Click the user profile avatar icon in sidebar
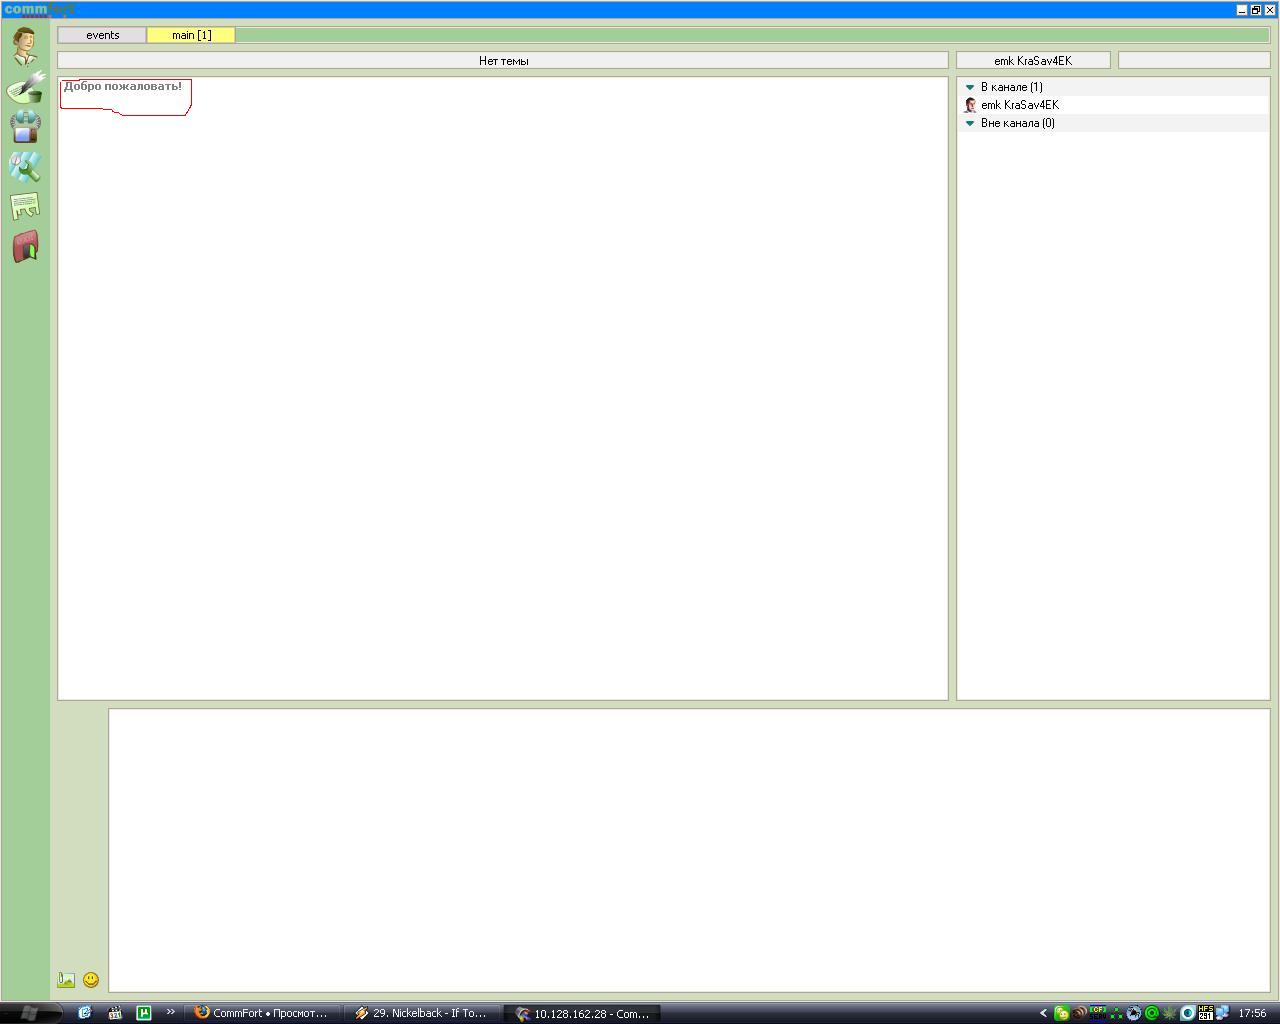 coord(25,45)
